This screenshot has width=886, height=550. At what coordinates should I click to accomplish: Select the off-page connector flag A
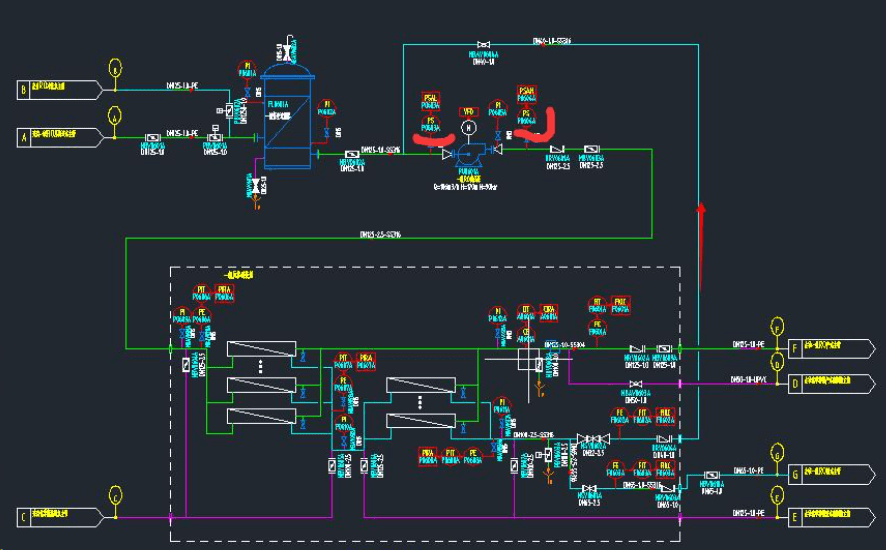[59, 137]
